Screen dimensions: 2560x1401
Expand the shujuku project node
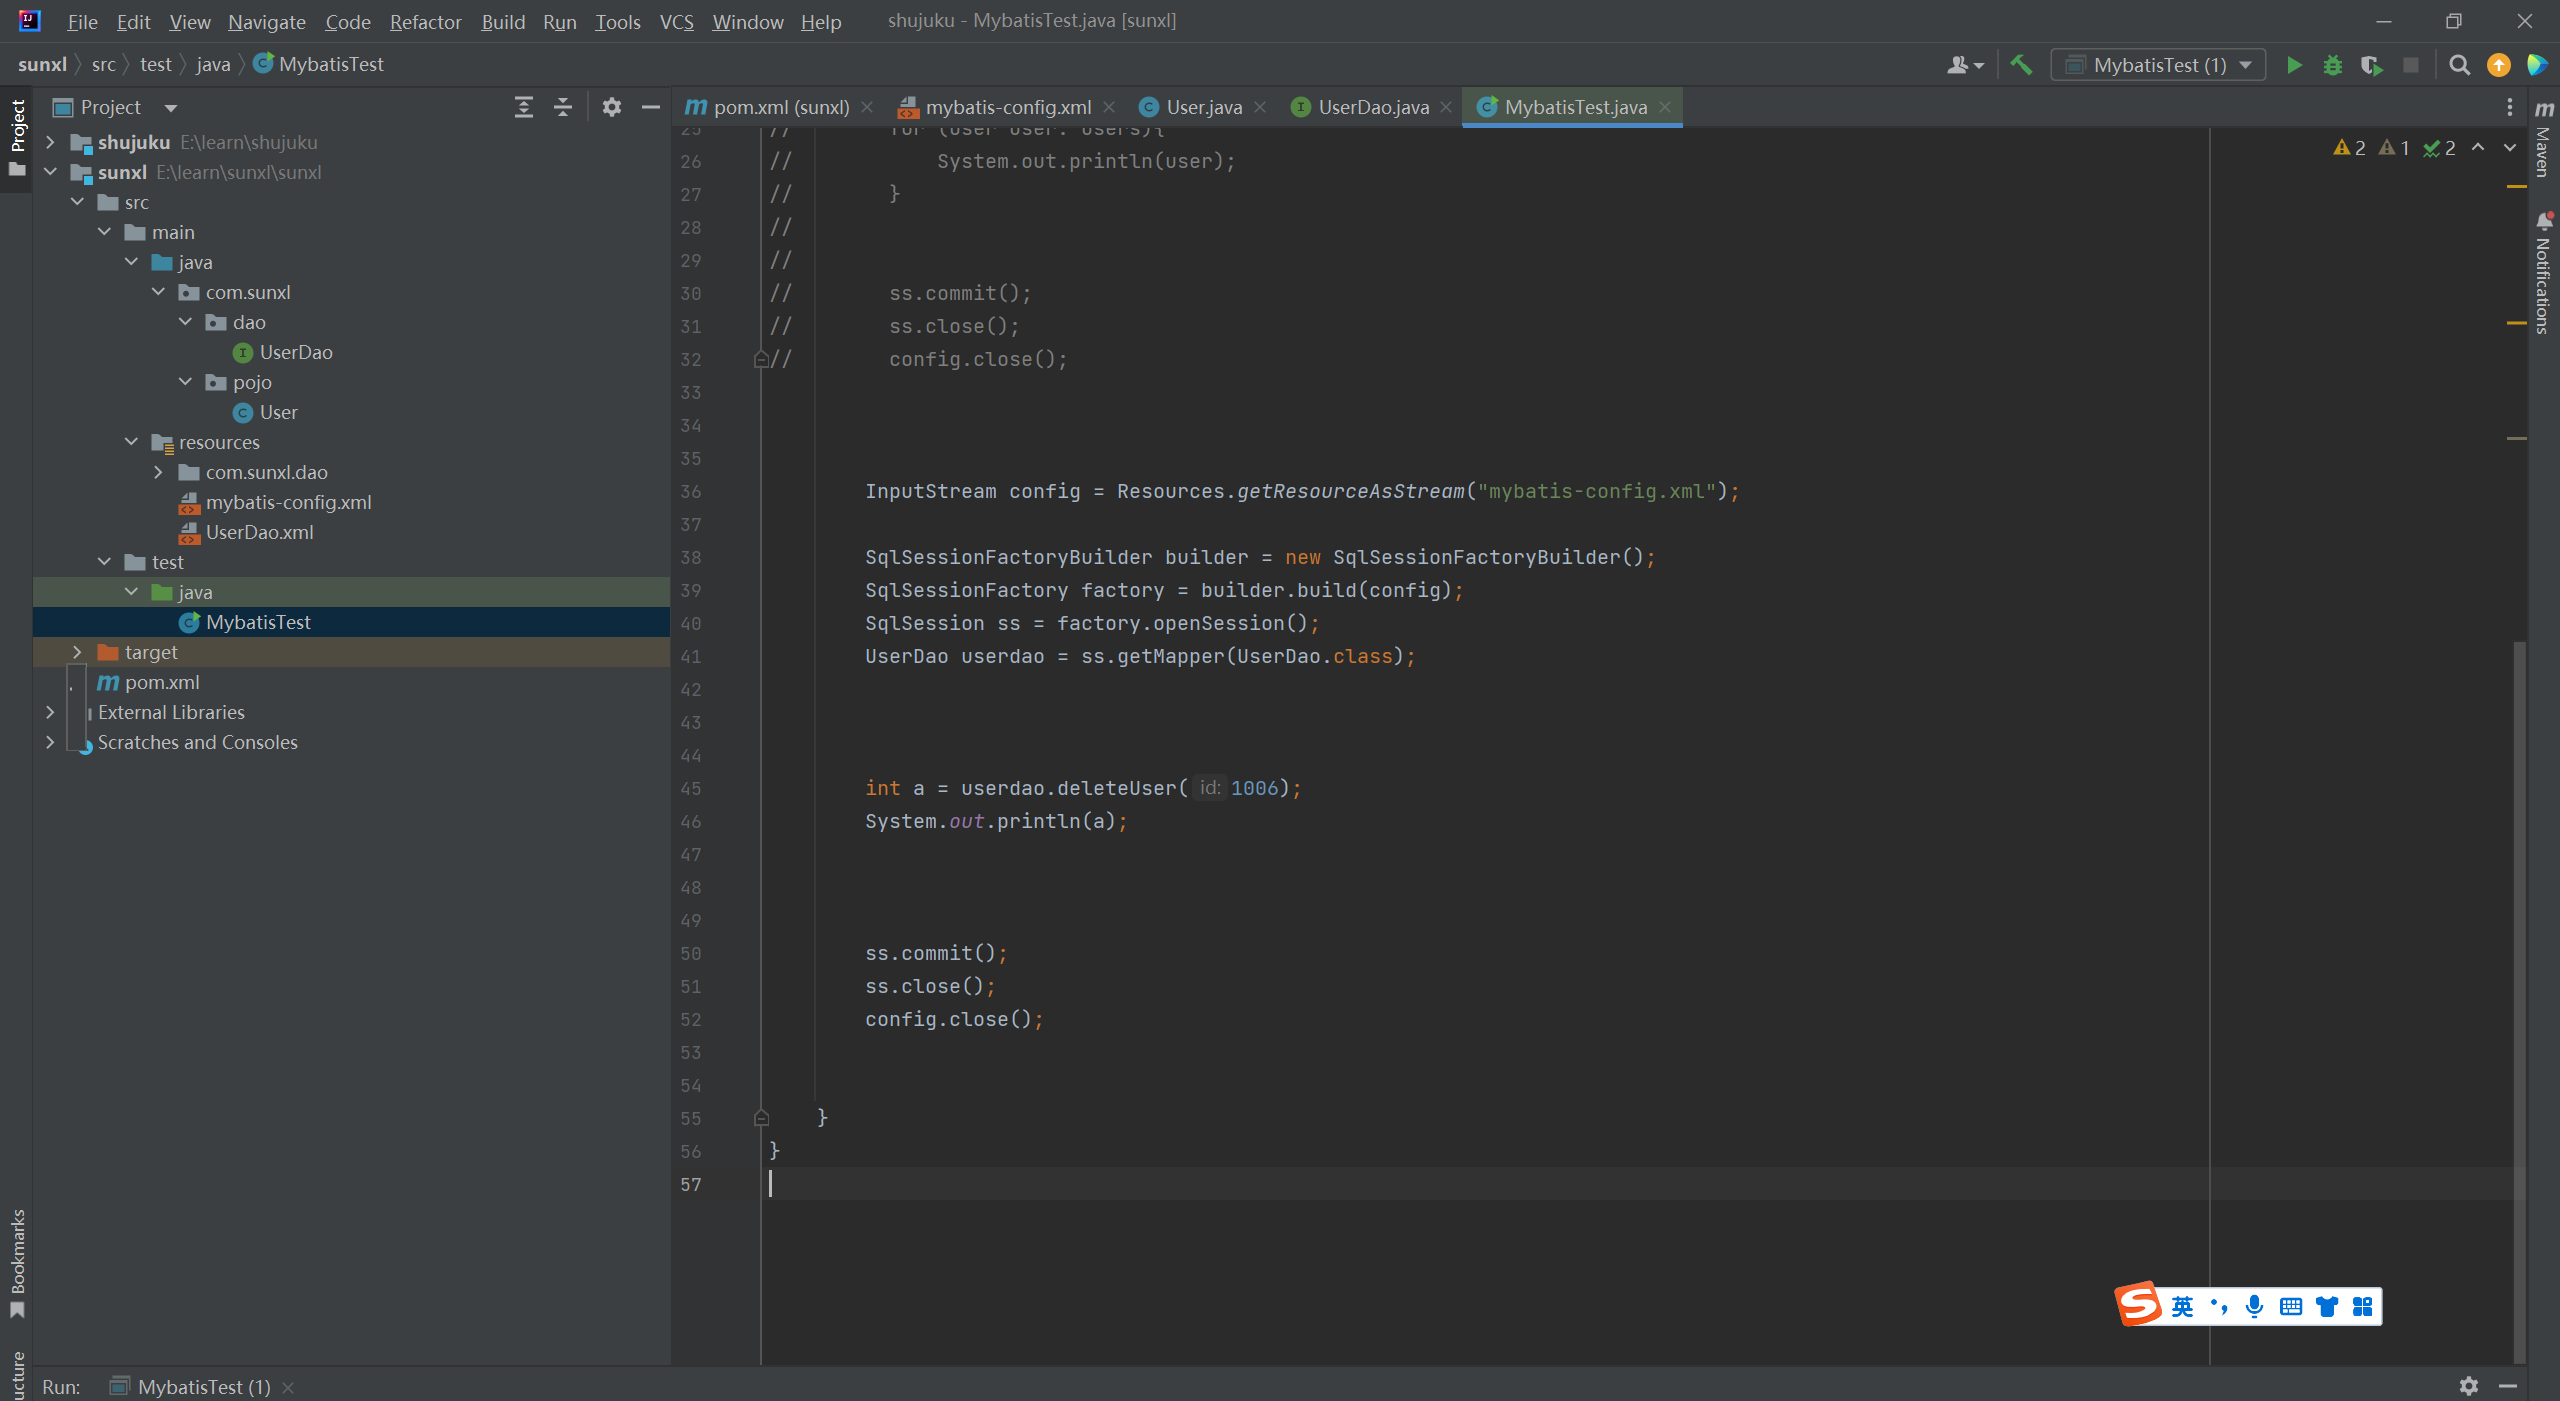[x=50, y=142]
